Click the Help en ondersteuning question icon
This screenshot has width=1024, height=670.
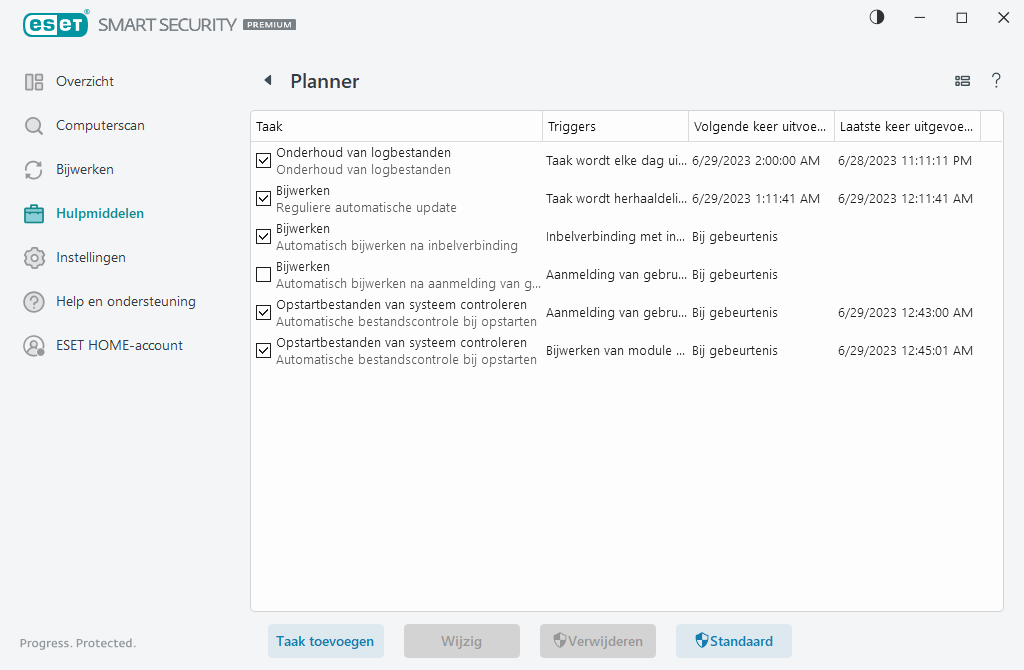[33, 301]
